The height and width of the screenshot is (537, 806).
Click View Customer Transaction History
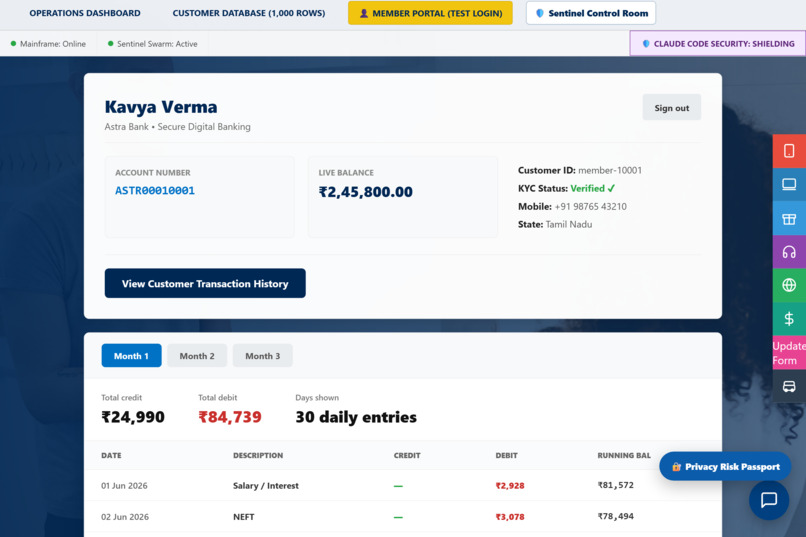pos(205,284)
